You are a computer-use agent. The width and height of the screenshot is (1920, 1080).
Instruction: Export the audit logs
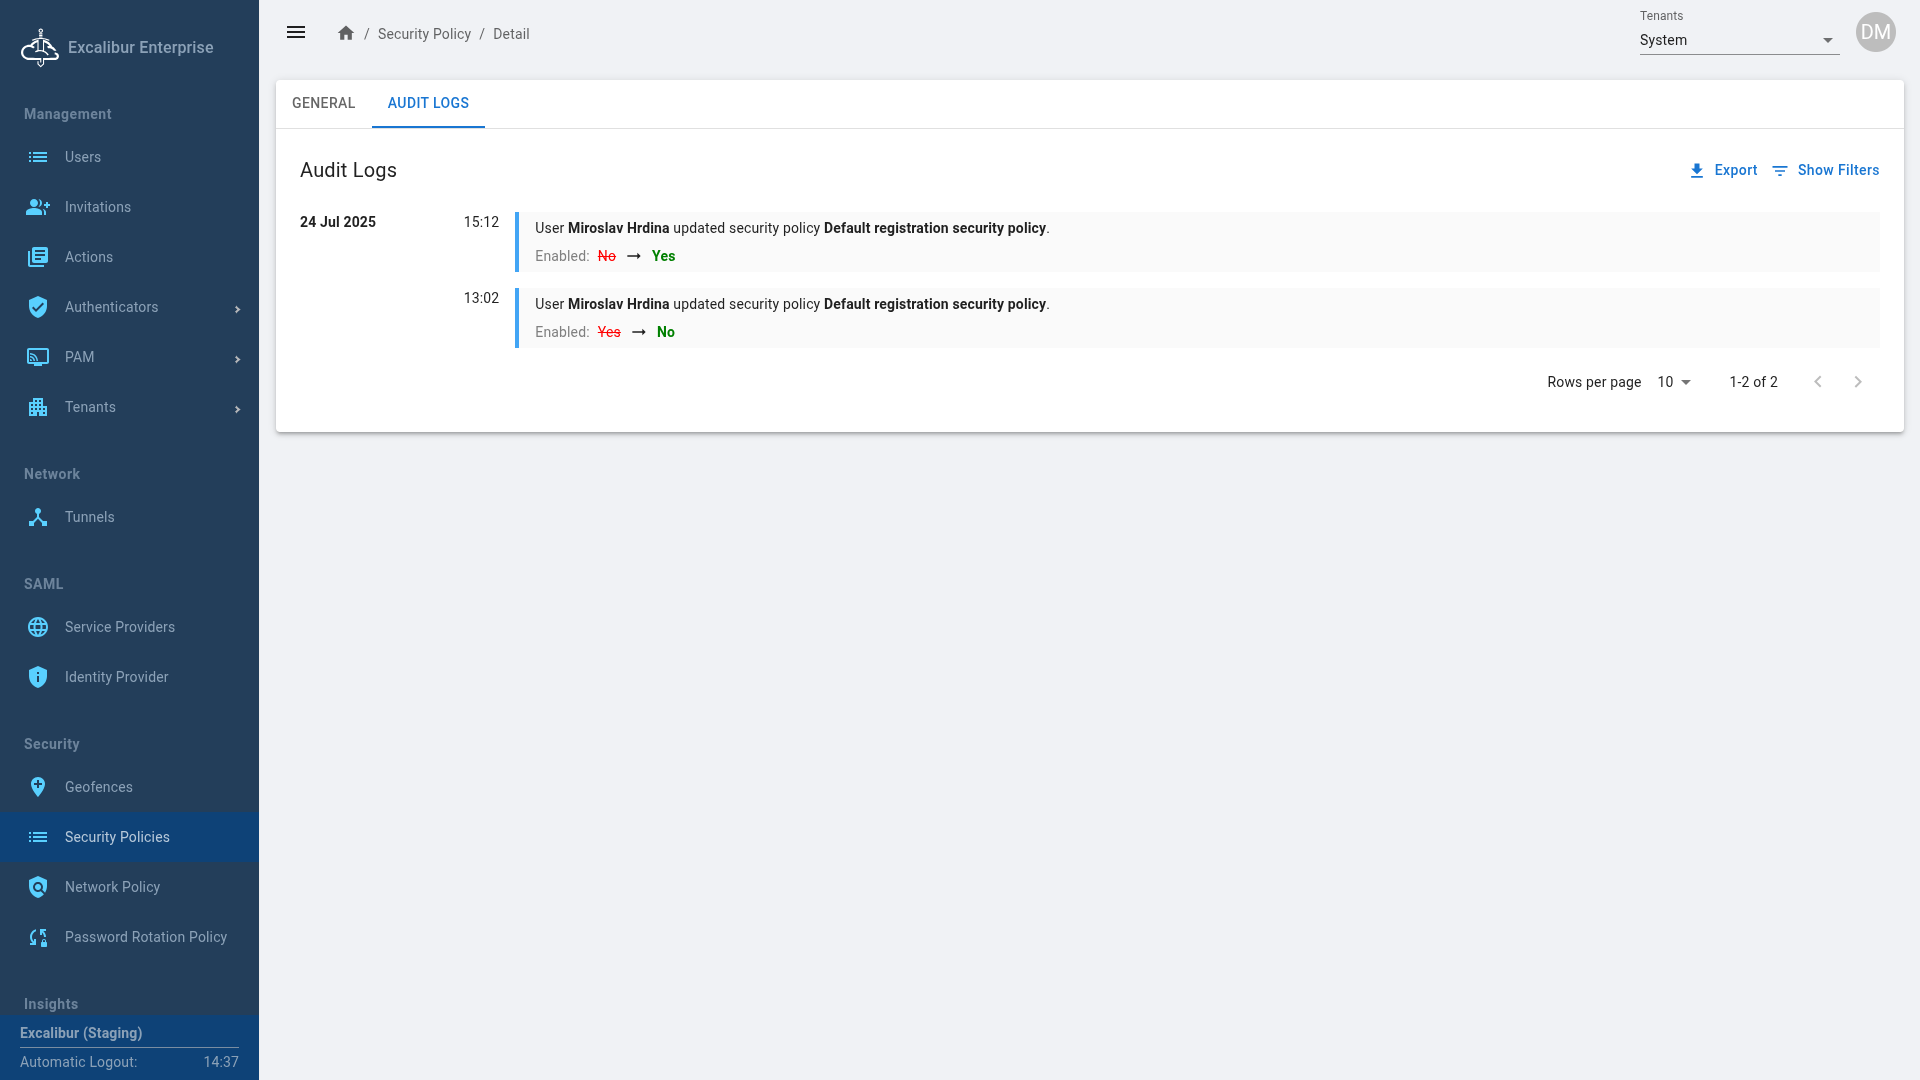[x=1723, y=170]
